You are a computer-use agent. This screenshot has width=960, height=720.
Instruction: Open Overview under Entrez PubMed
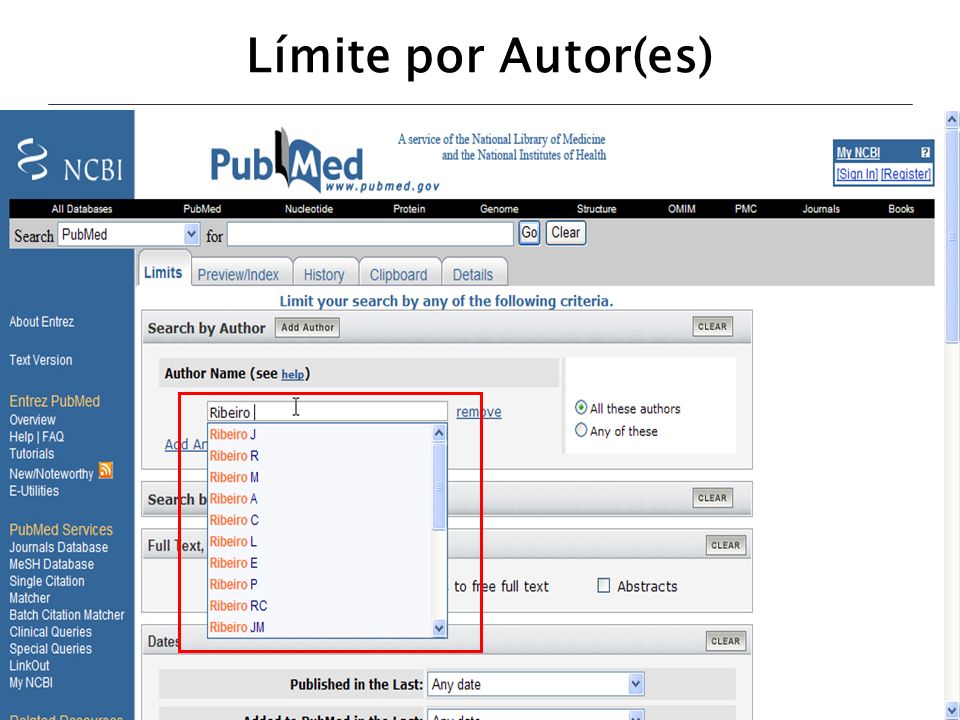coord(32,420)
